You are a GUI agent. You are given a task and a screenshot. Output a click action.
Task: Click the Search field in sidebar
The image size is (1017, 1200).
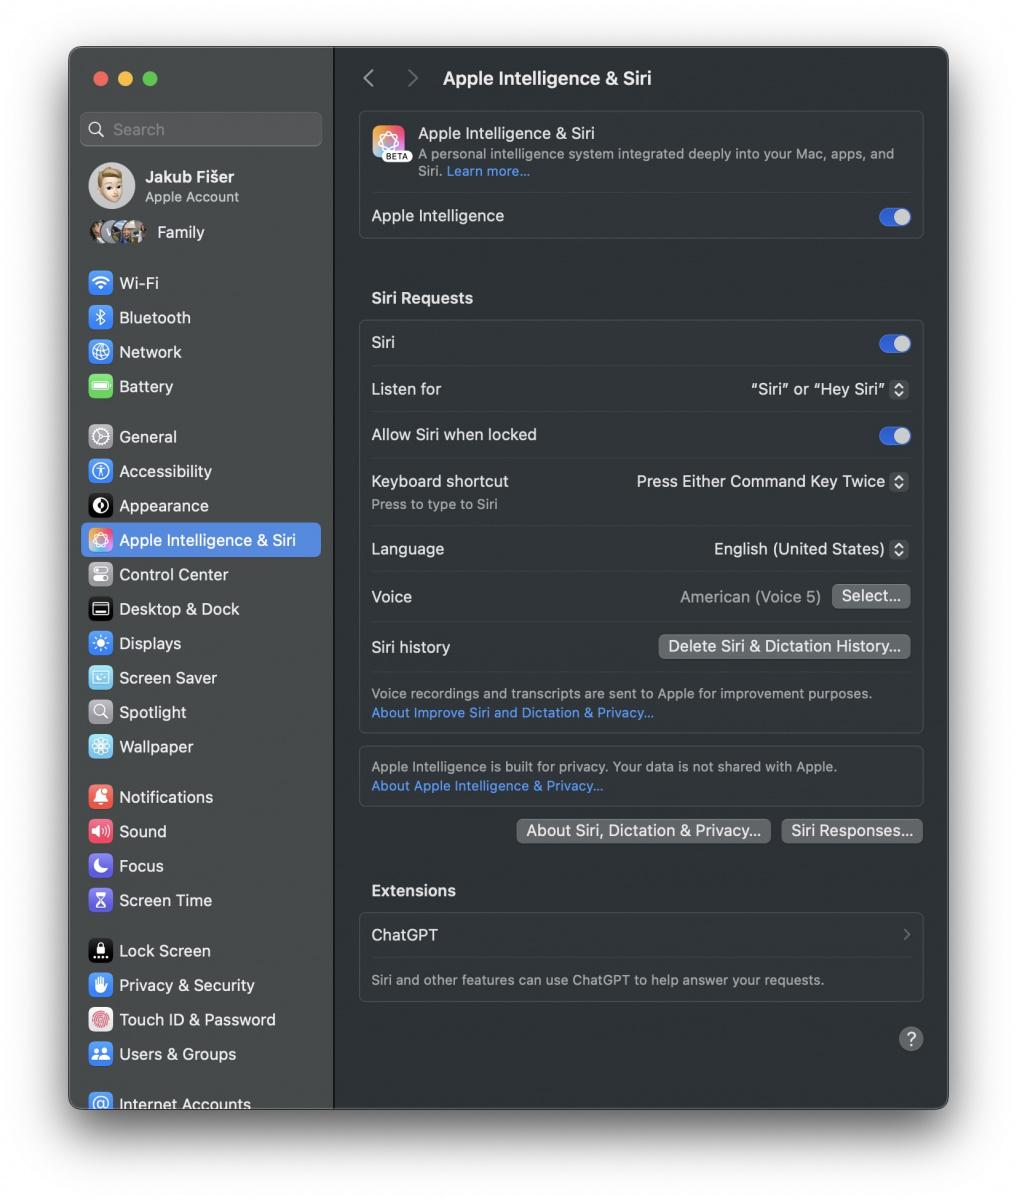coord(201,129)
